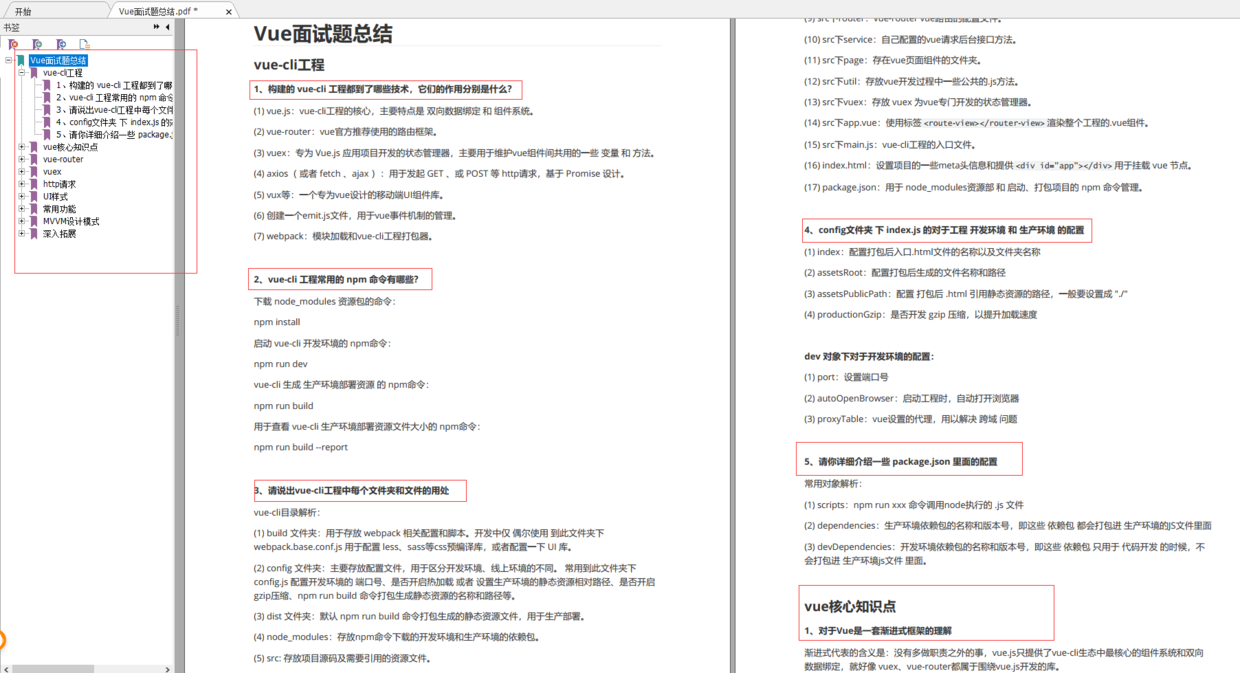Viewport: 1240px width, 673px height.
Task: Click the add bookmark icon with green plus
Action: pos(37,43)
